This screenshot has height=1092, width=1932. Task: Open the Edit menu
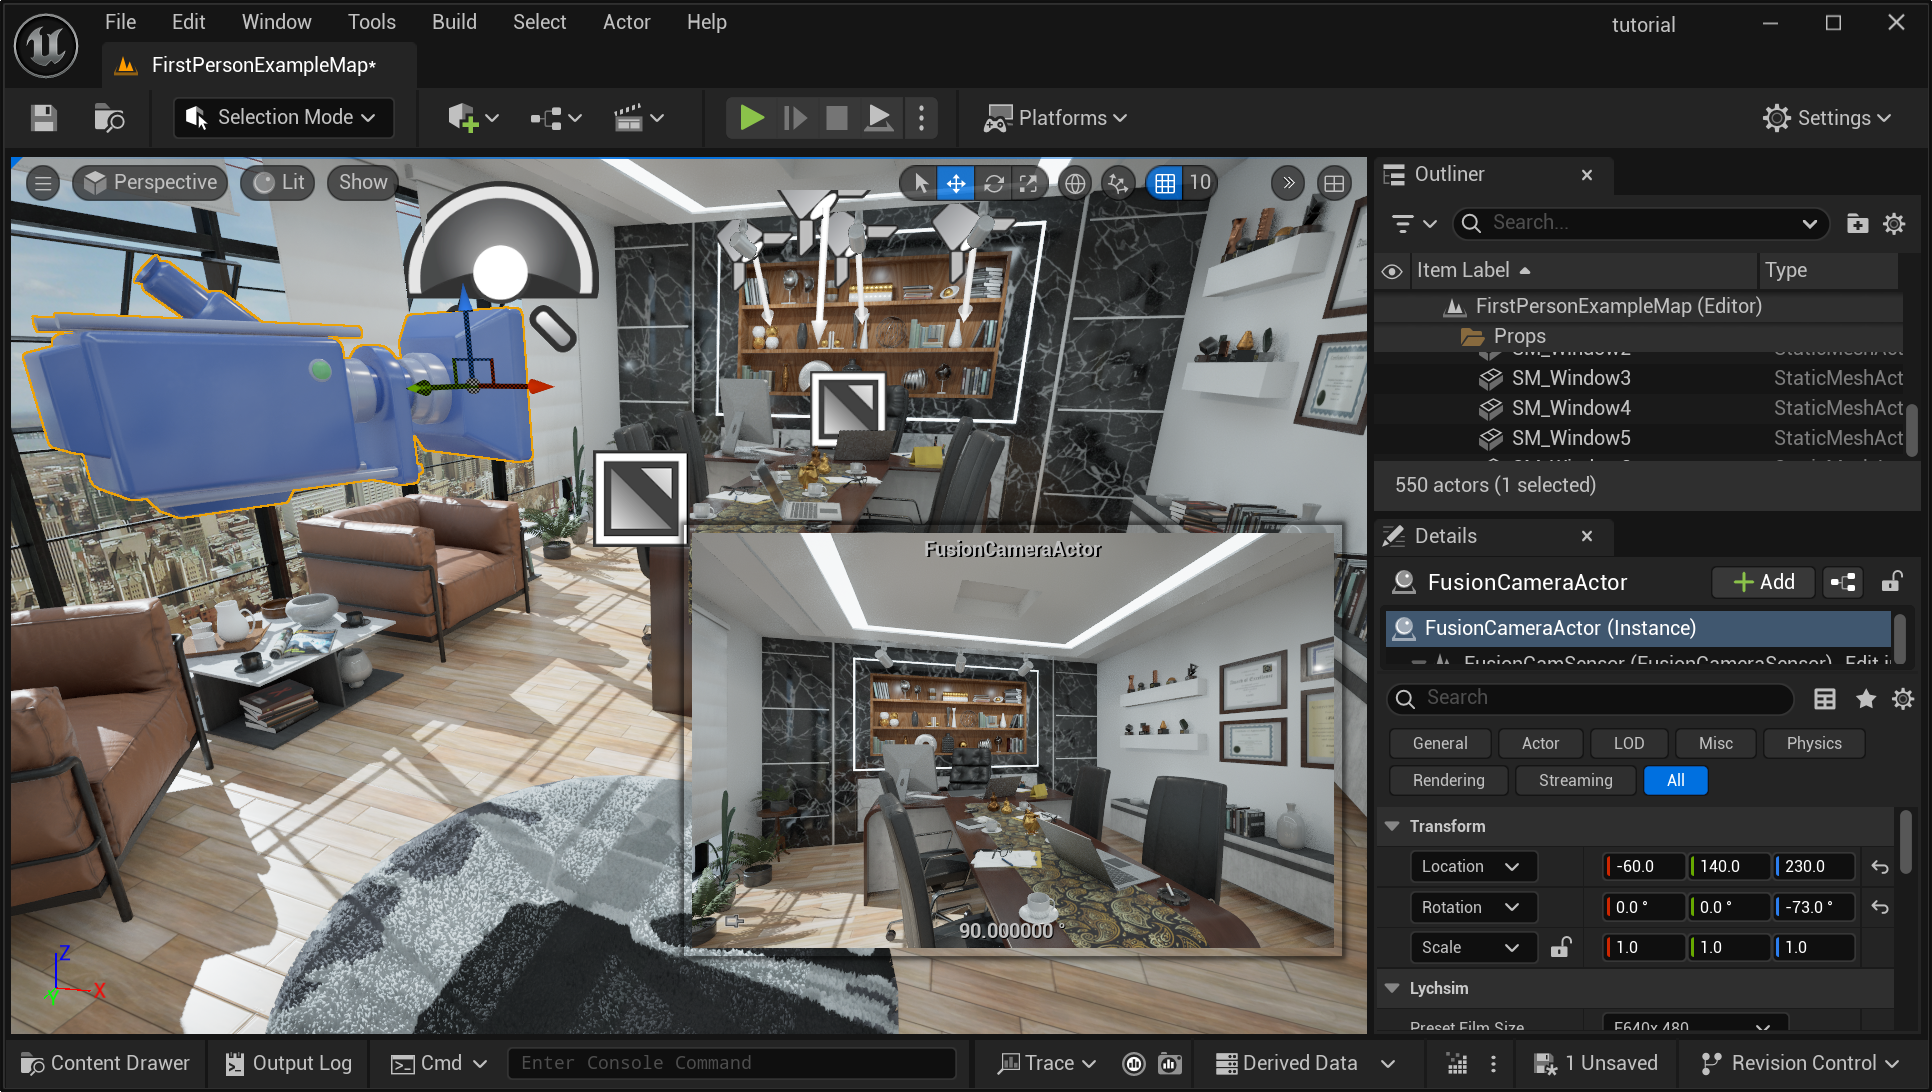[x=188, y=22]
